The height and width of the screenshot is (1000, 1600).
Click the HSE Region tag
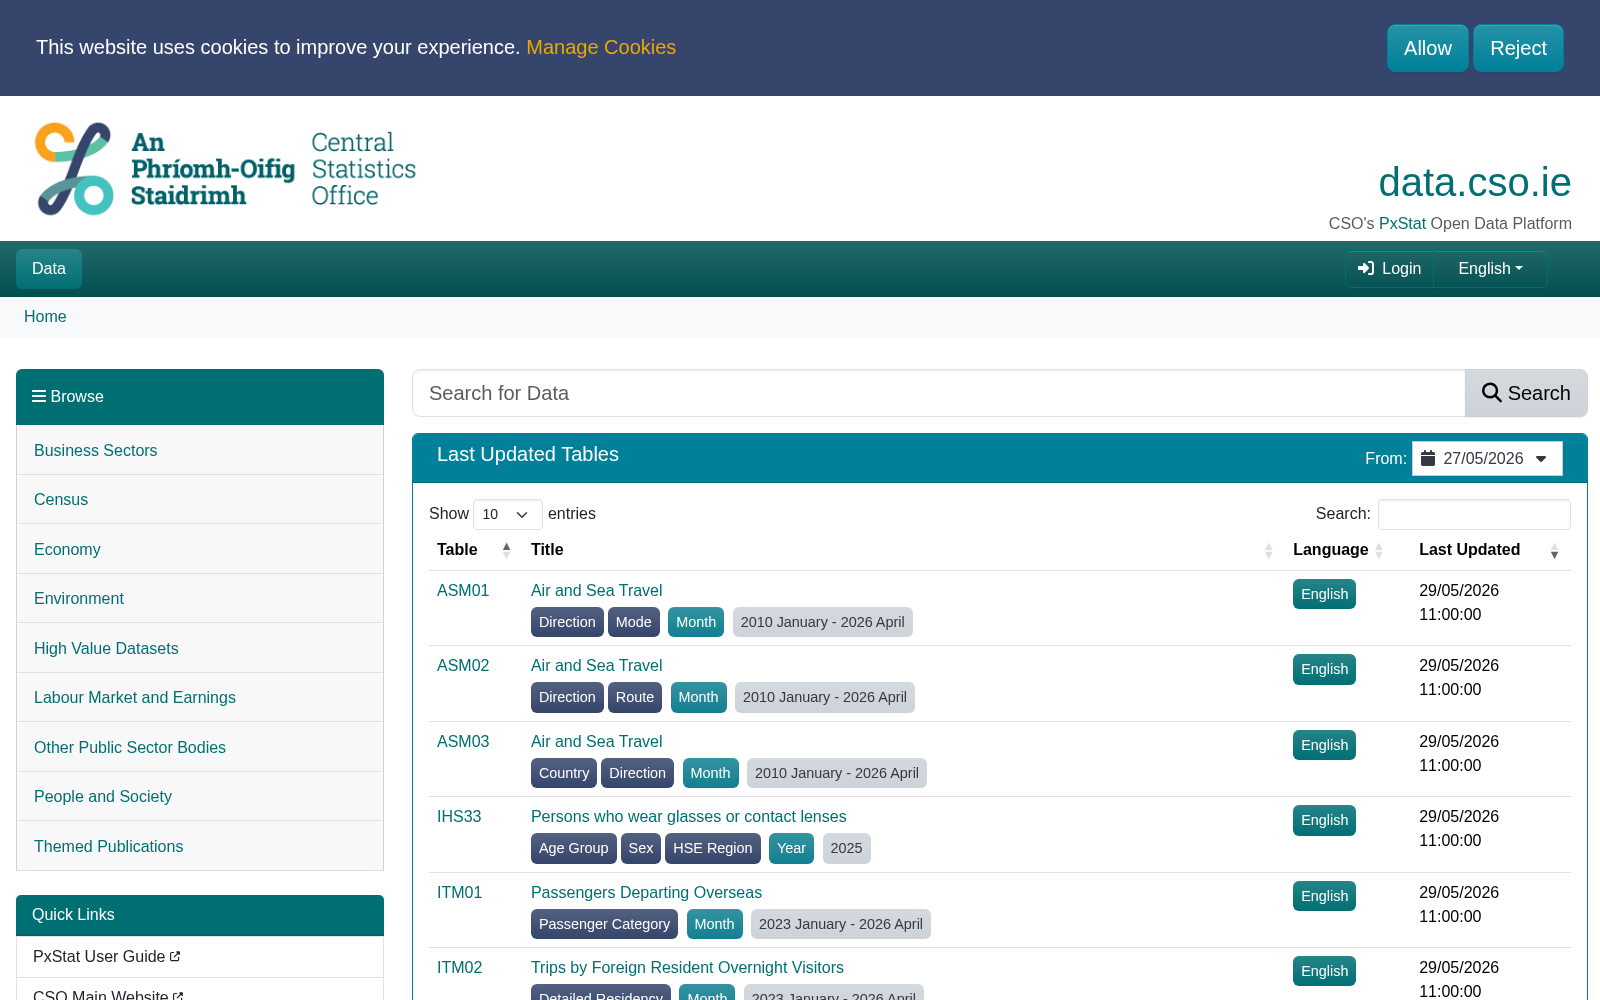(x=713, y=848)
